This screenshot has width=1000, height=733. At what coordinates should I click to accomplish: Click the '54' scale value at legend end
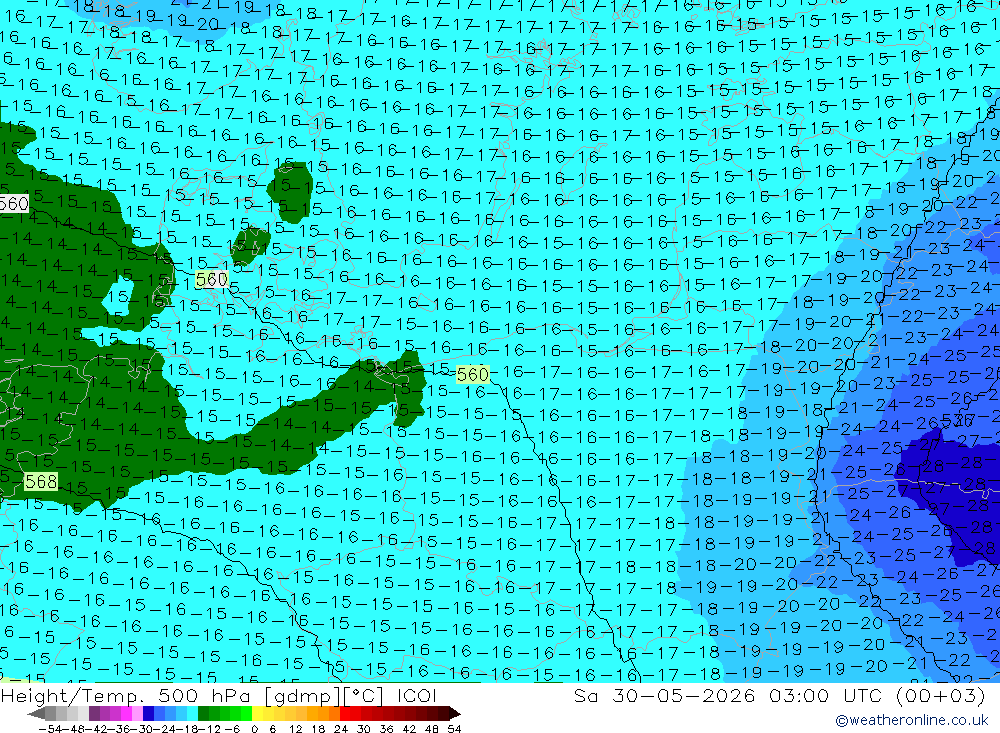click(454, 729)
